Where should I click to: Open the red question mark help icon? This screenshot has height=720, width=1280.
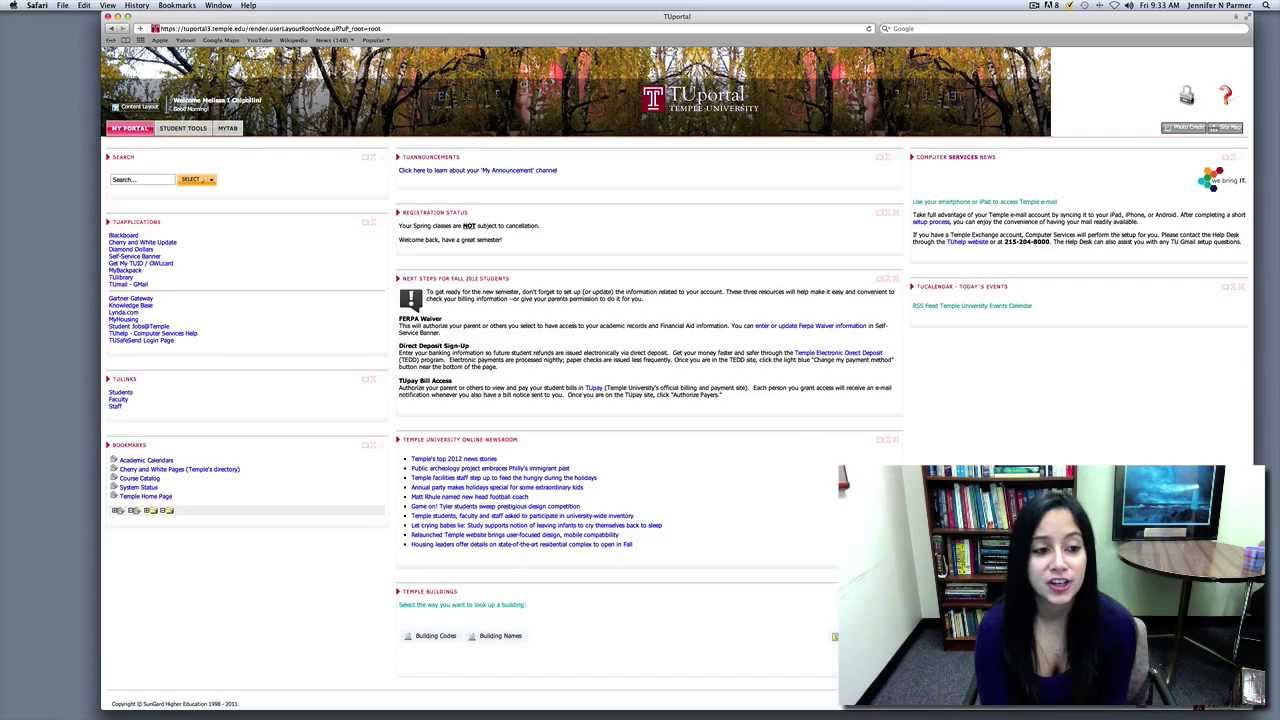pos(1226,95)
